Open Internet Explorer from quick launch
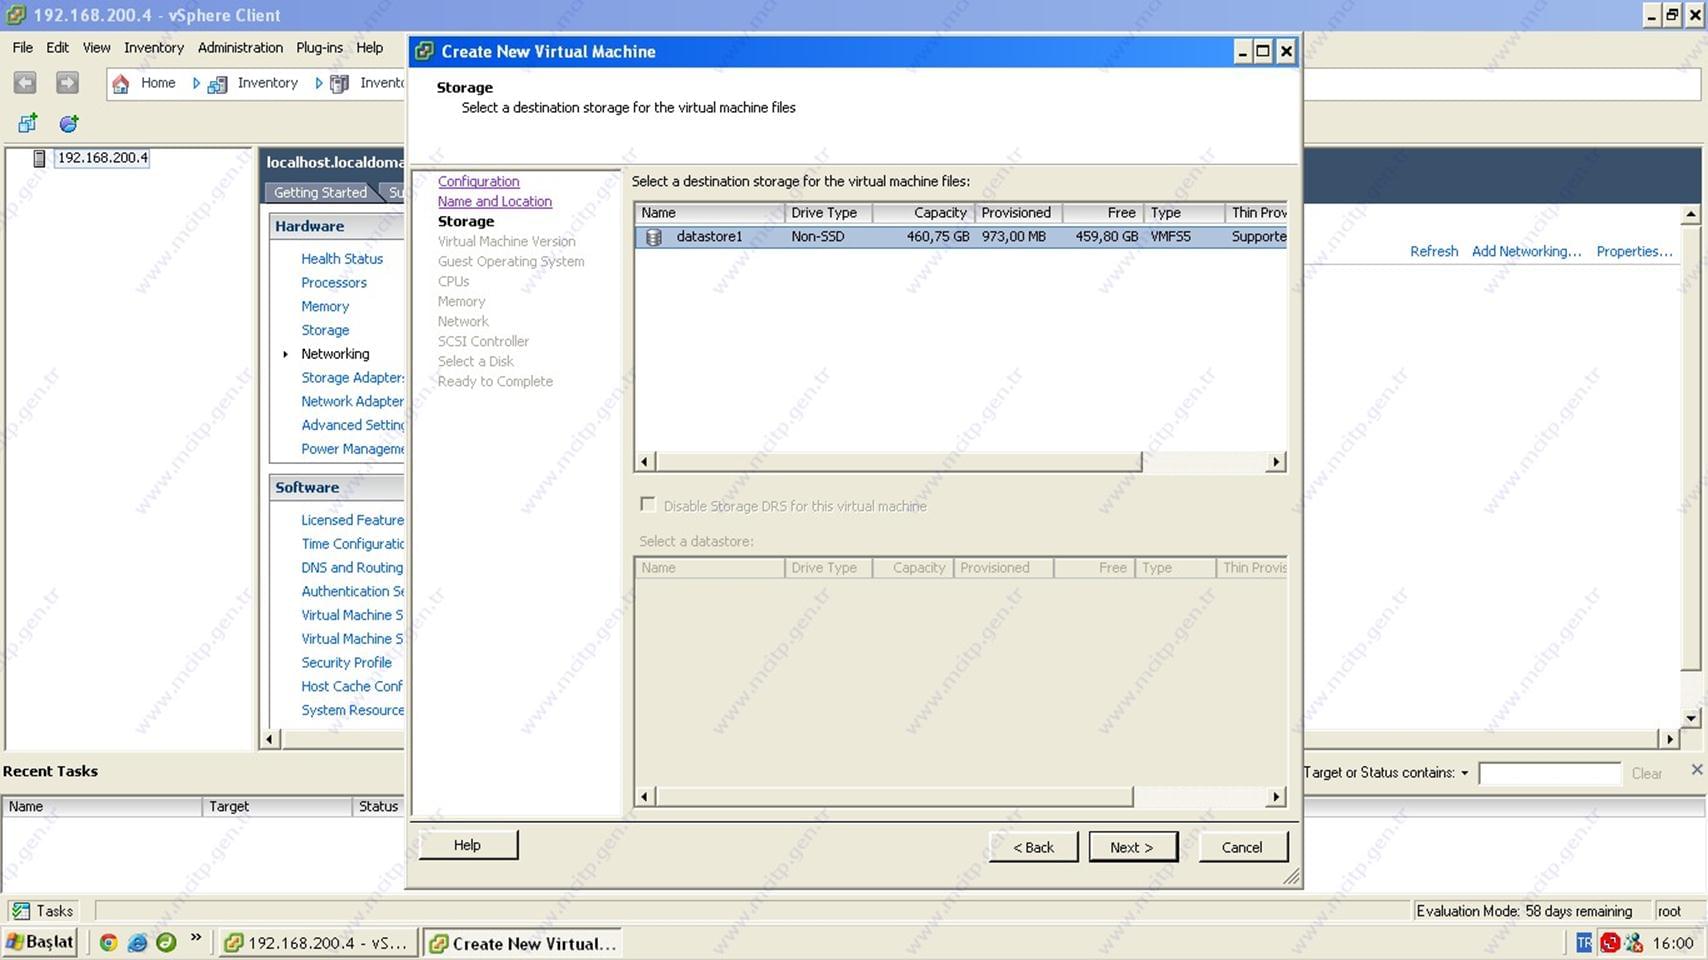The height and width of the screenshot is (960, 1708). point(138,942)
